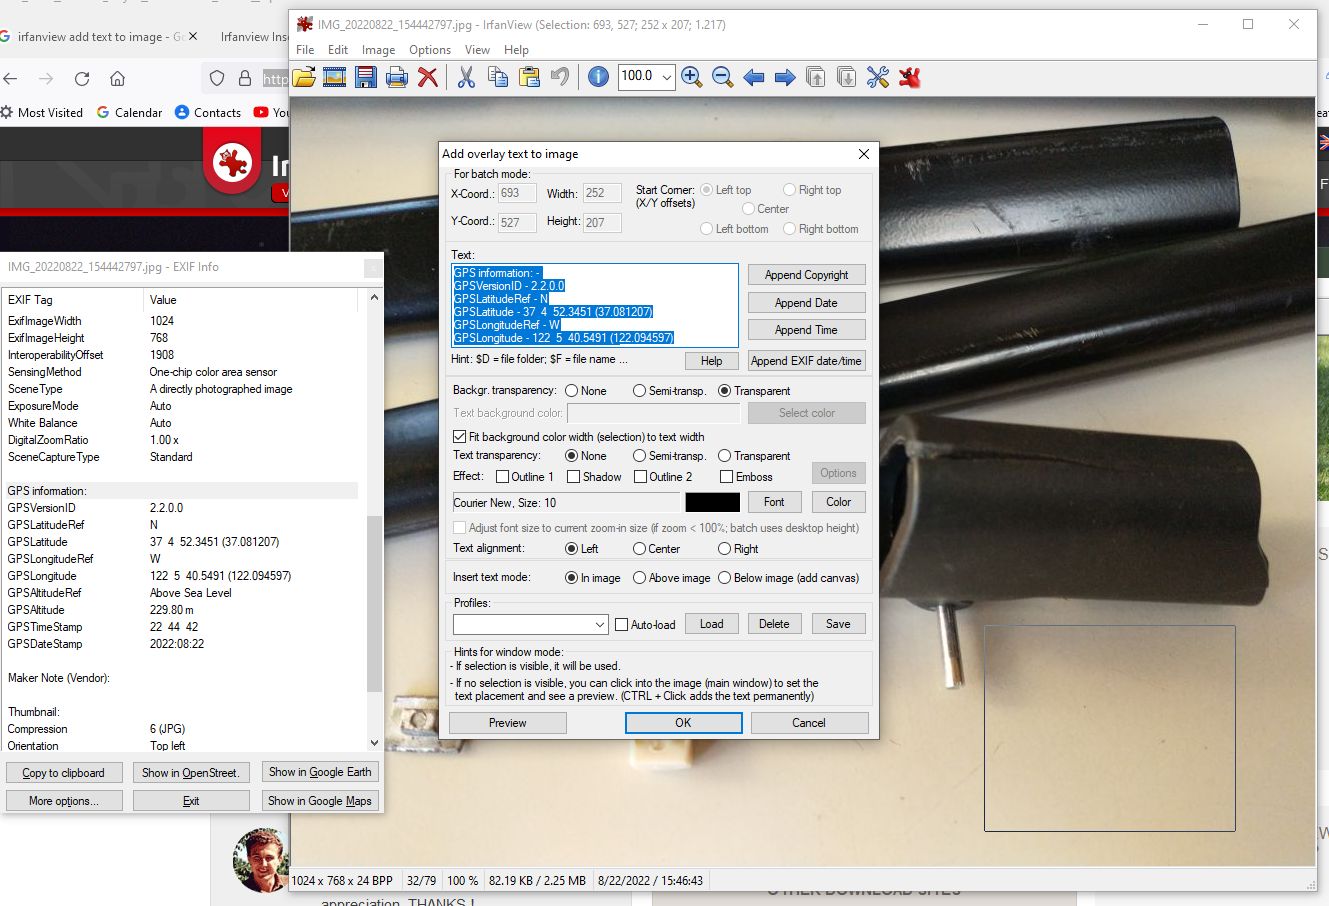Open the Image menu
Screen dimensions: 1329x906
coord(378,50)
